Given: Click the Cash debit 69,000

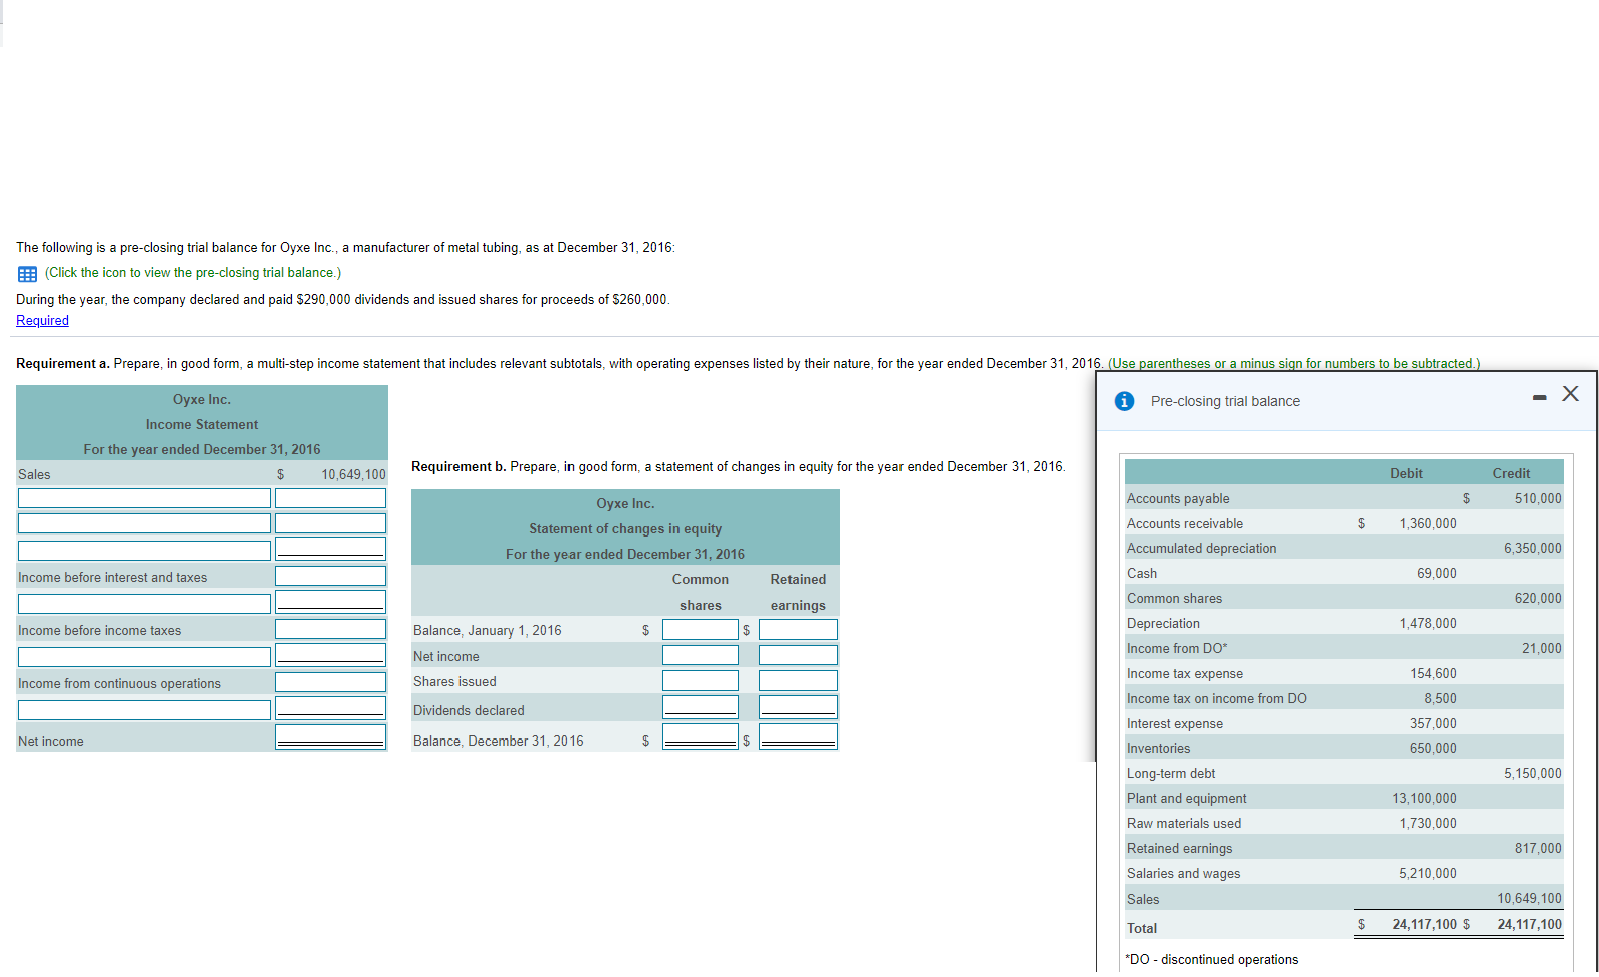Looking at the screenshot, I should coord(1437,574).
